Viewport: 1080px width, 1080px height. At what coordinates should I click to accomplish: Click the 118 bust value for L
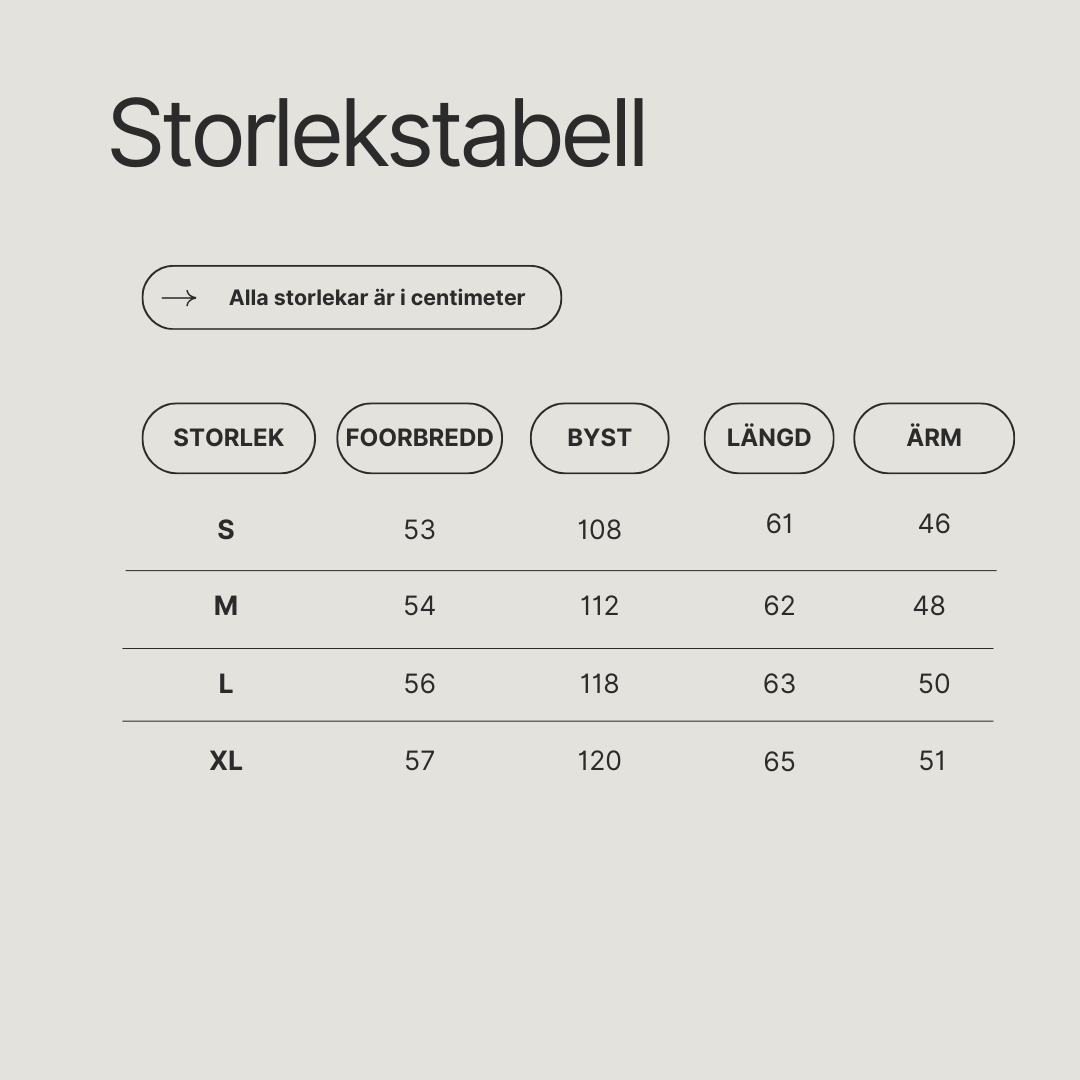pos(599,684)
